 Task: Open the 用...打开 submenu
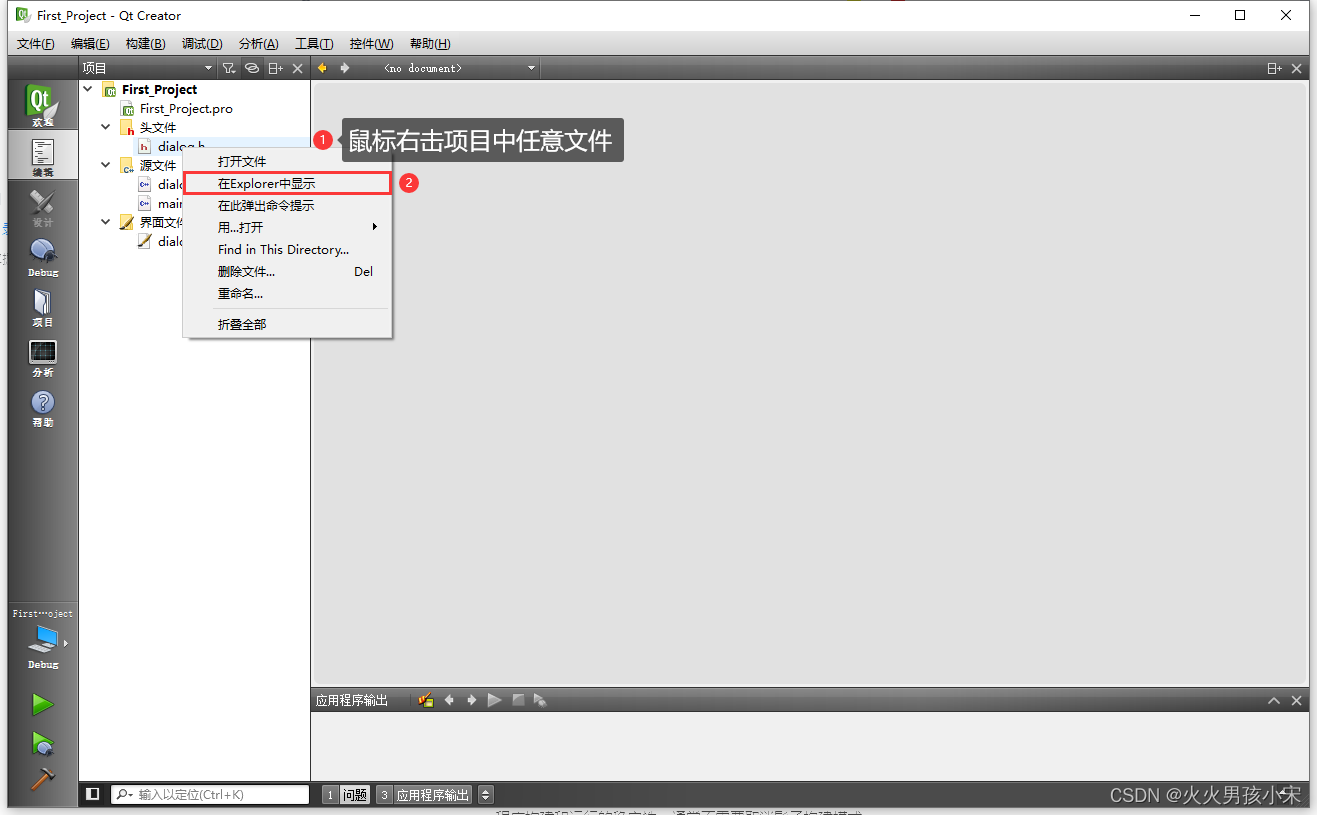click(x=287, y=227)
